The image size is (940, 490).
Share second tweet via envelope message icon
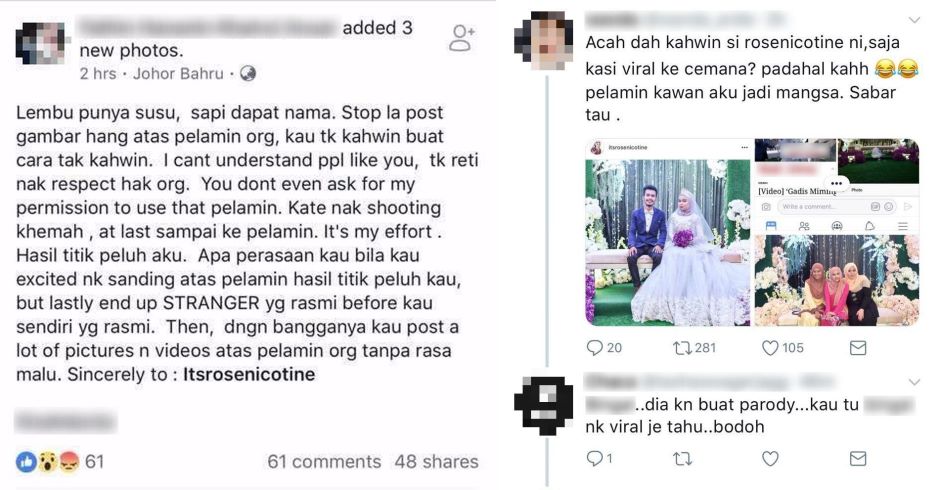point(858,459)
